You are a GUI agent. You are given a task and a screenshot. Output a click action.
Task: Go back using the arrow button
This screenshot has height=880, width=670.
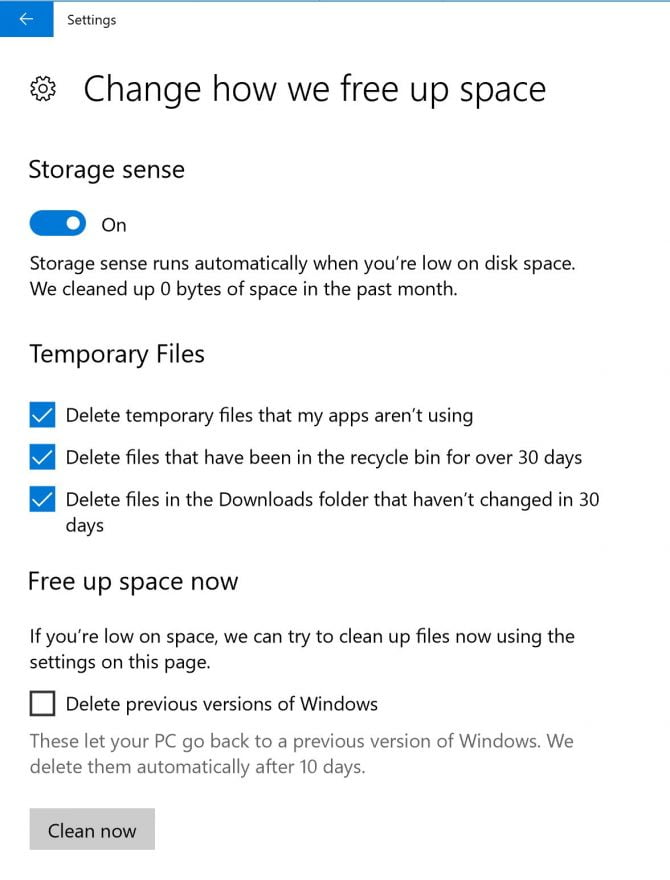click(x=26, y=19)
